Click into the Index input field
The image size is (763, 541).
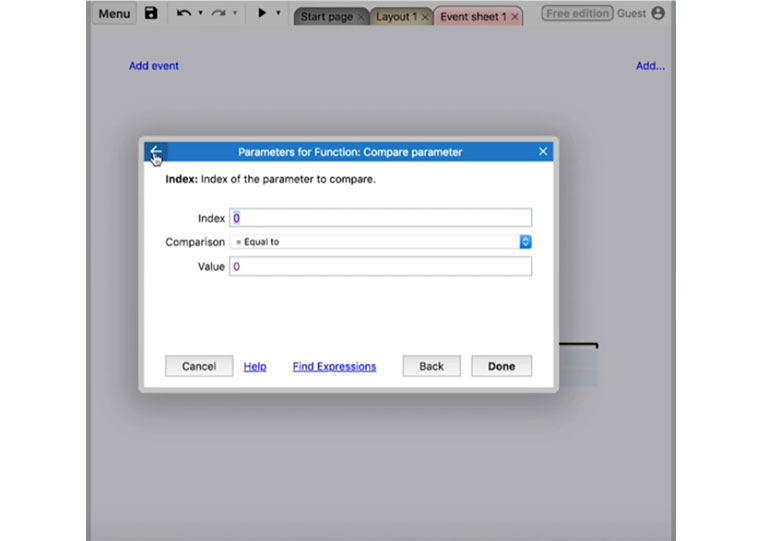coord(381,218)
